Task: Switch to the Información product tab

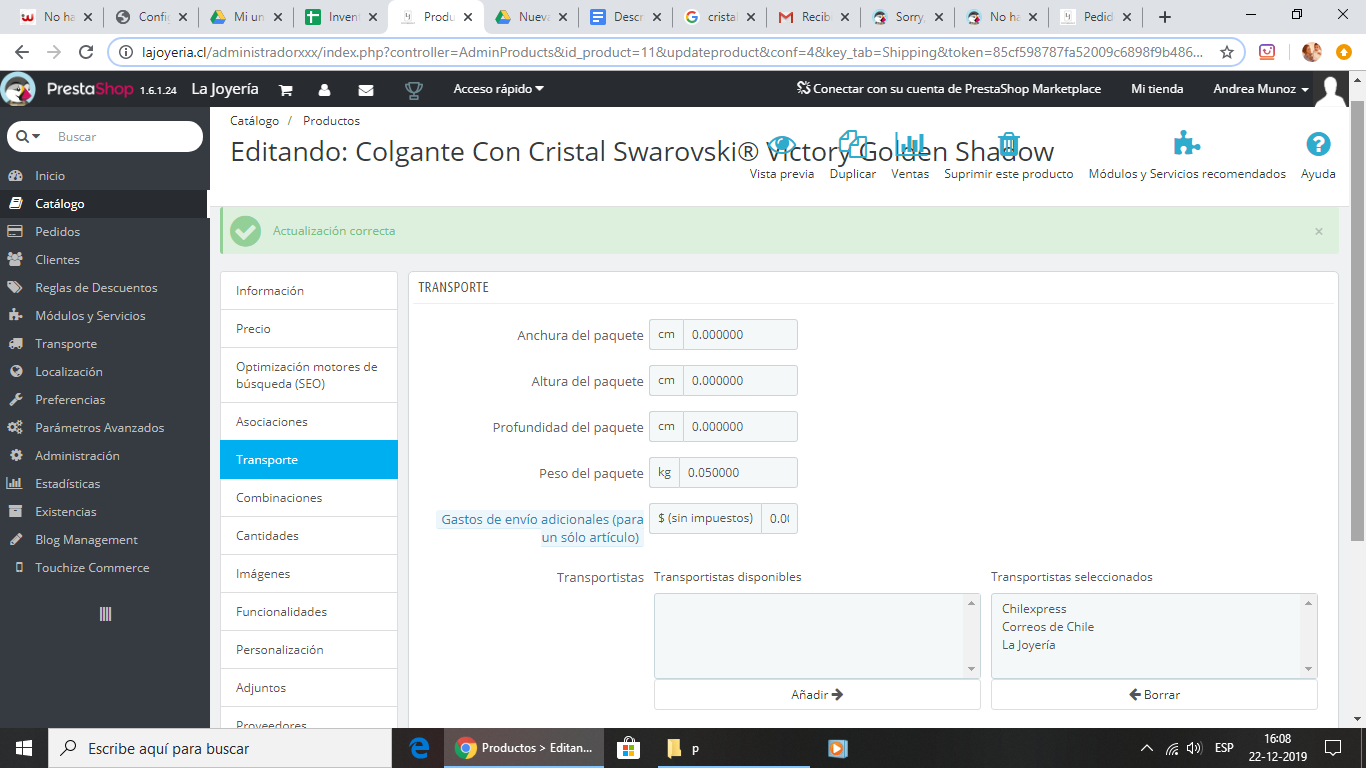Action: point(309,291)
